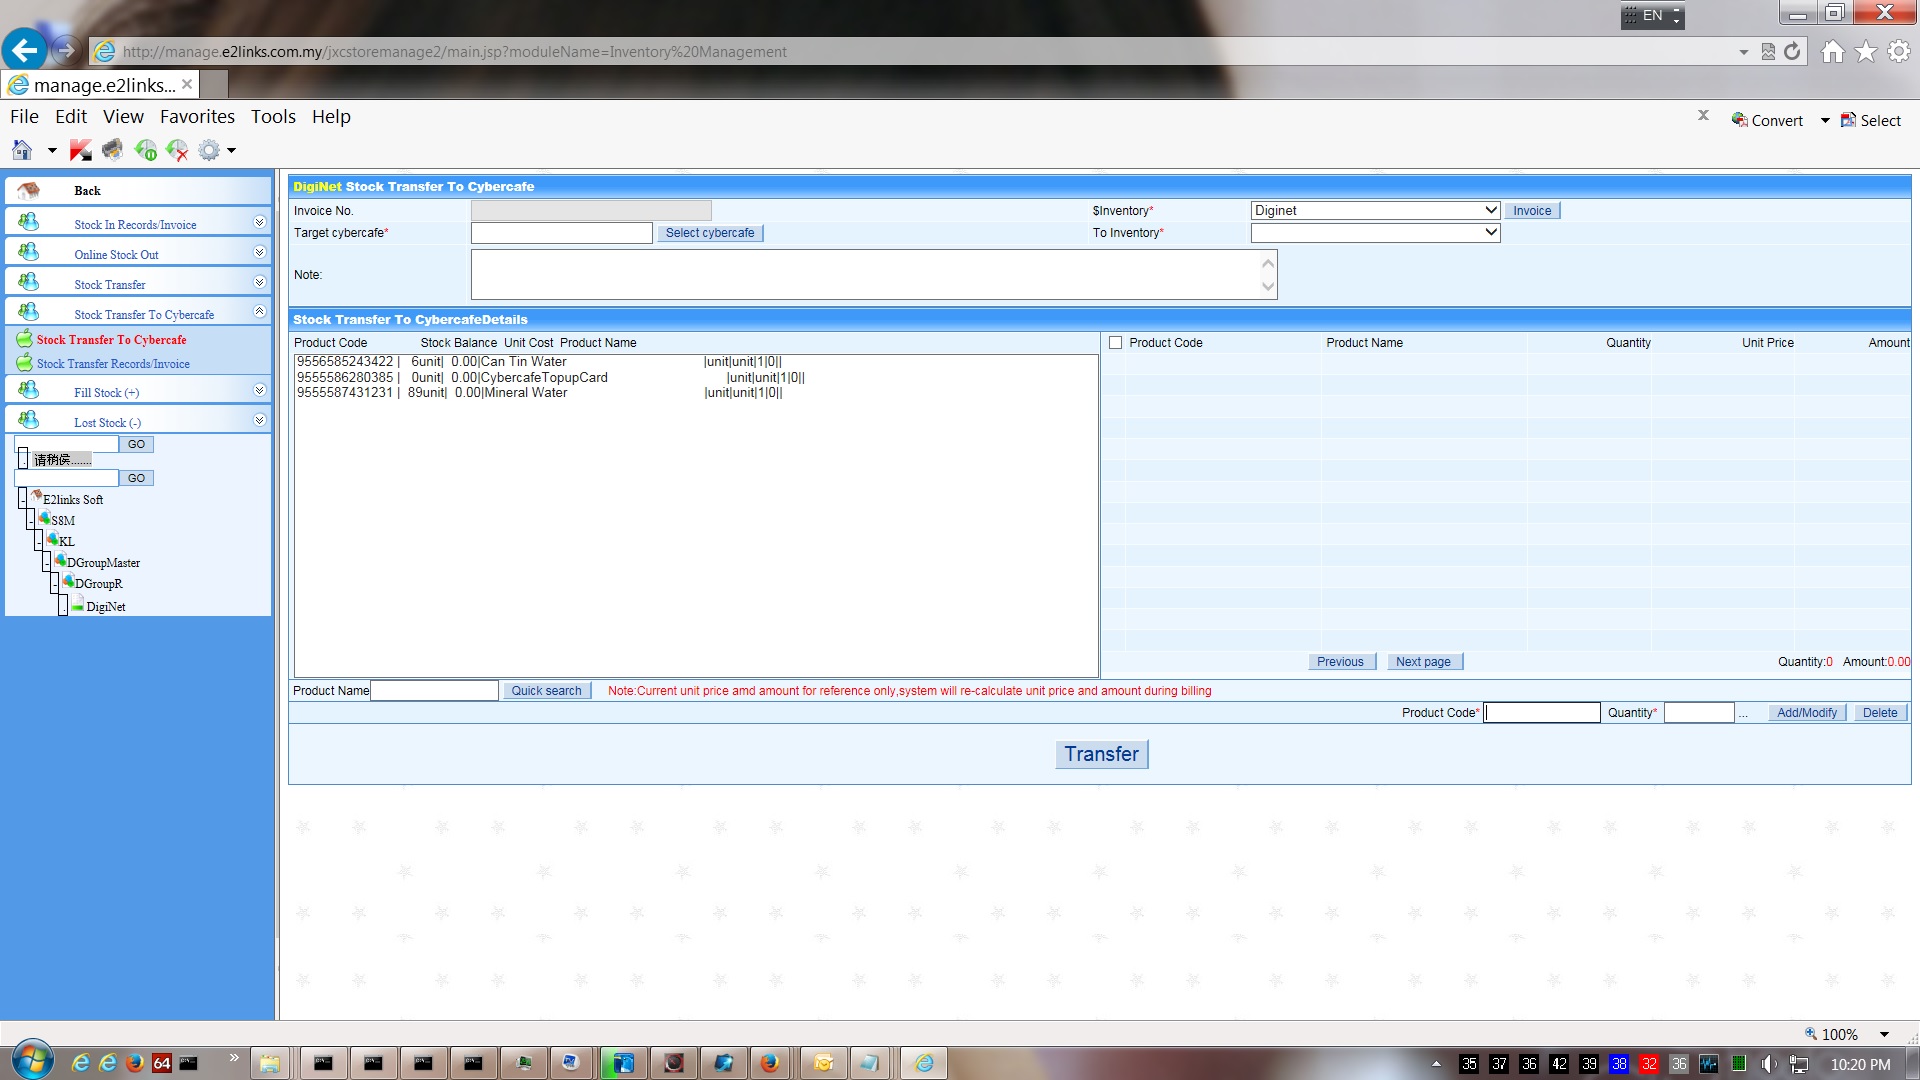The height and width of the screenshot is (1080, 1920).
Task: Tick the Product Code header checkbox
Action: click(x=1115, y=343)
